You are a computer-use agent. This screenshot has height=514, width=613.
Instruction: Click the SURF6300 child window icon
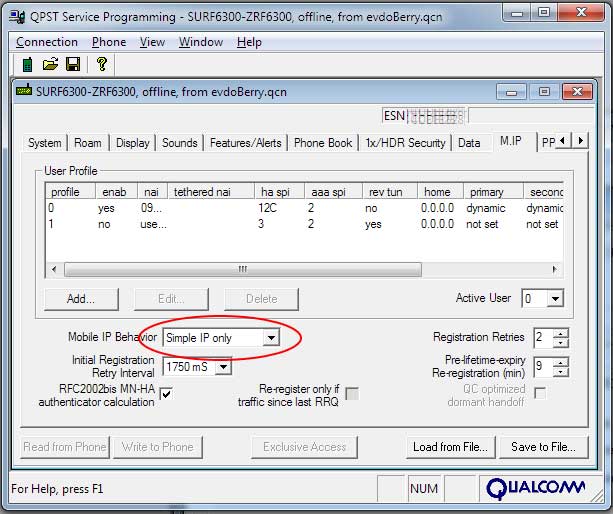[24, 90]
